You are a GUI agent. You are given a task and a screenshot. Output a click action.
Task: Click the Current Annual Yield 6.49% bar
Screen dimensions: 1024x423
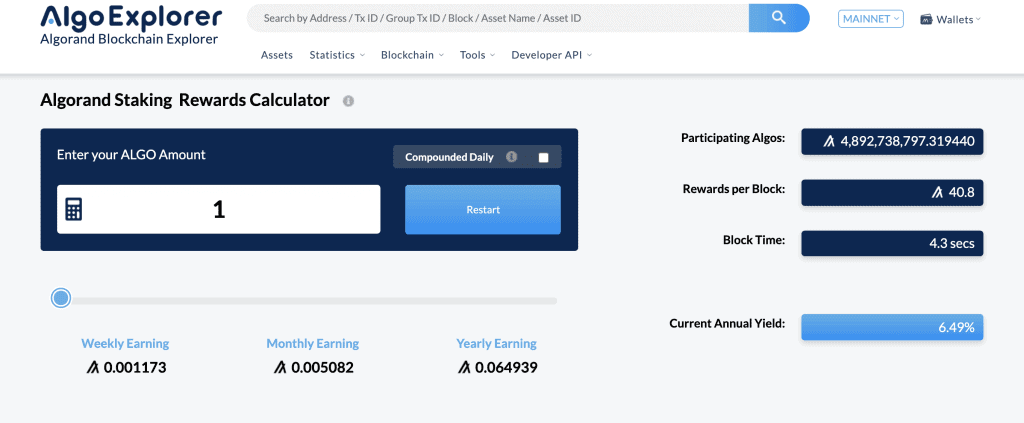point(892,328)
